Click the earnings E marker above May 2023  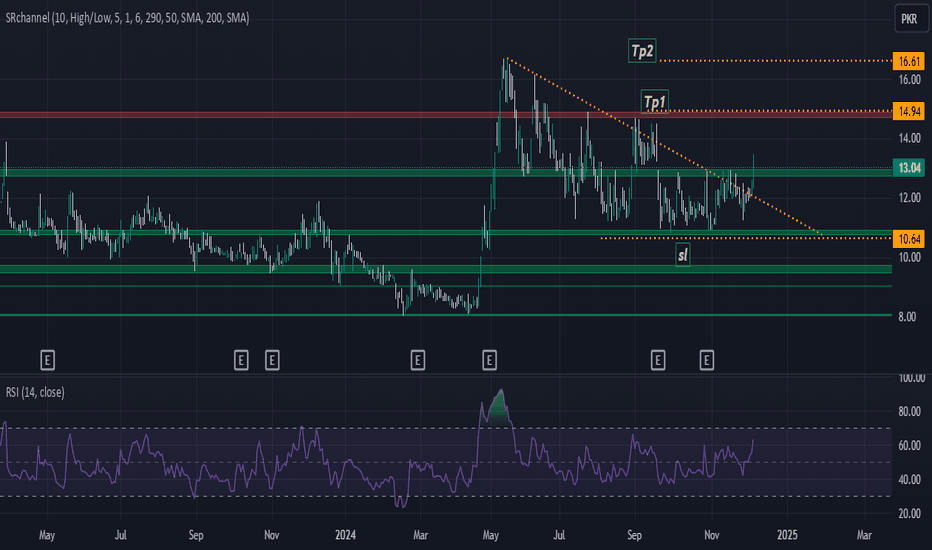click(x=48, y=360)
